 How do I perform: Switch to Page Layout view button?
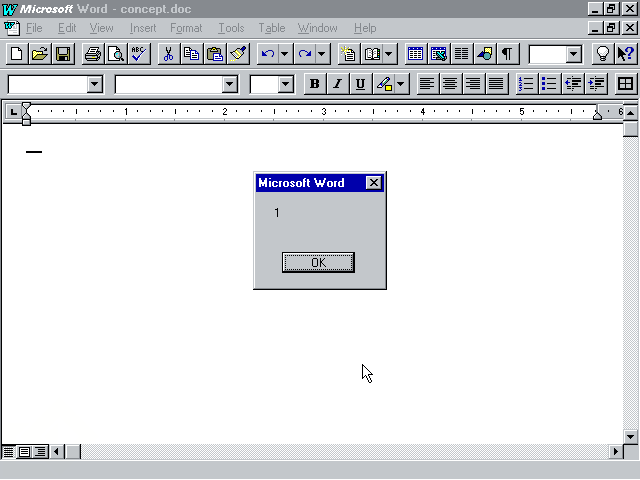24,451
